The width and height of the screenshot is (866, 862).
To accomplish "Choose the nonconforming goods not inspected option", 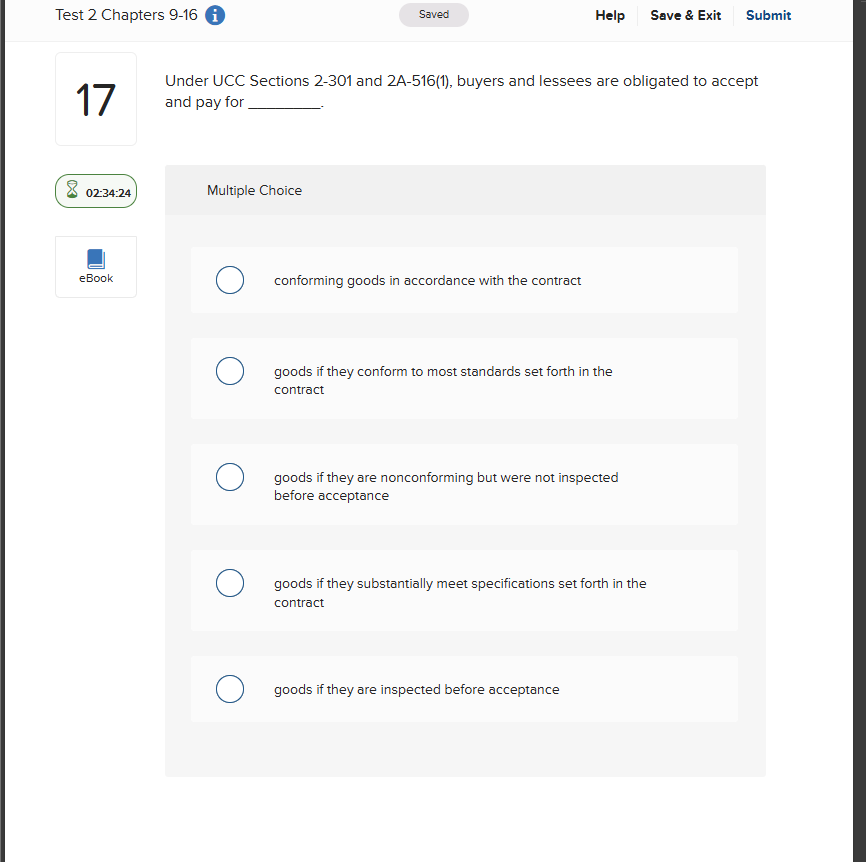I will [229, 476].
